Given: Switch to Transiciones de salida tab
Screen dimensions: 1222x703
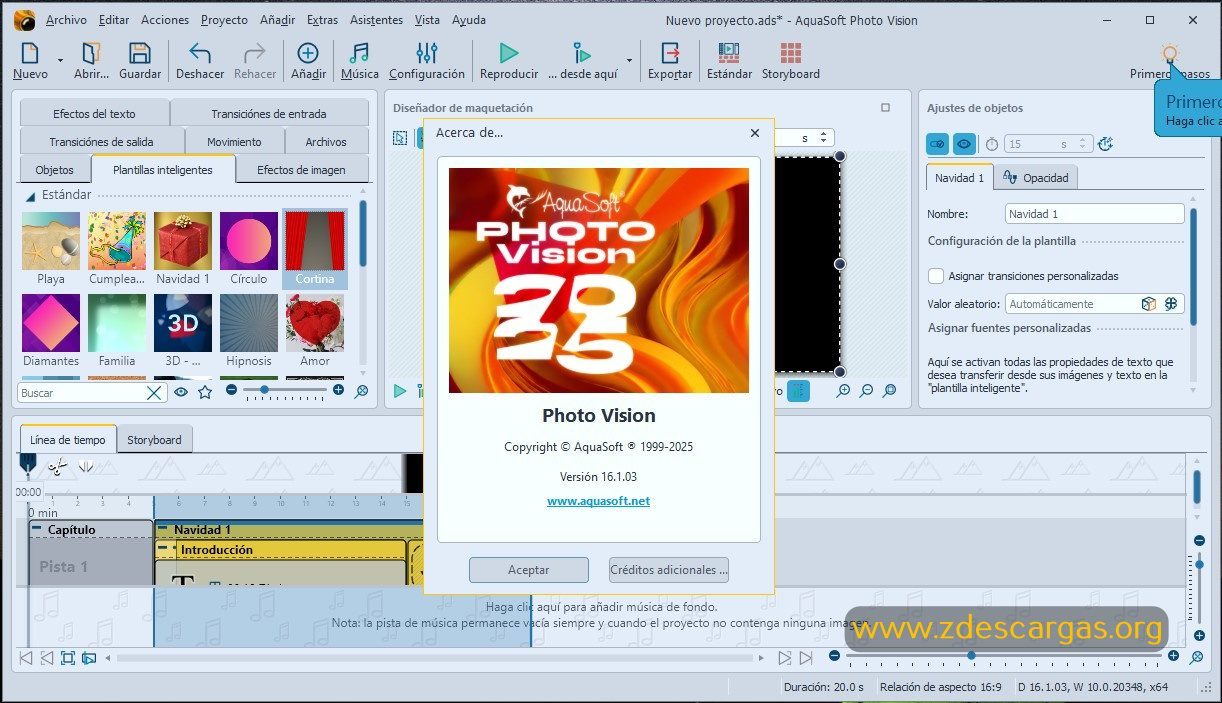Looking at the screenshot, I should pyautogui.click(x=101, y=141).
